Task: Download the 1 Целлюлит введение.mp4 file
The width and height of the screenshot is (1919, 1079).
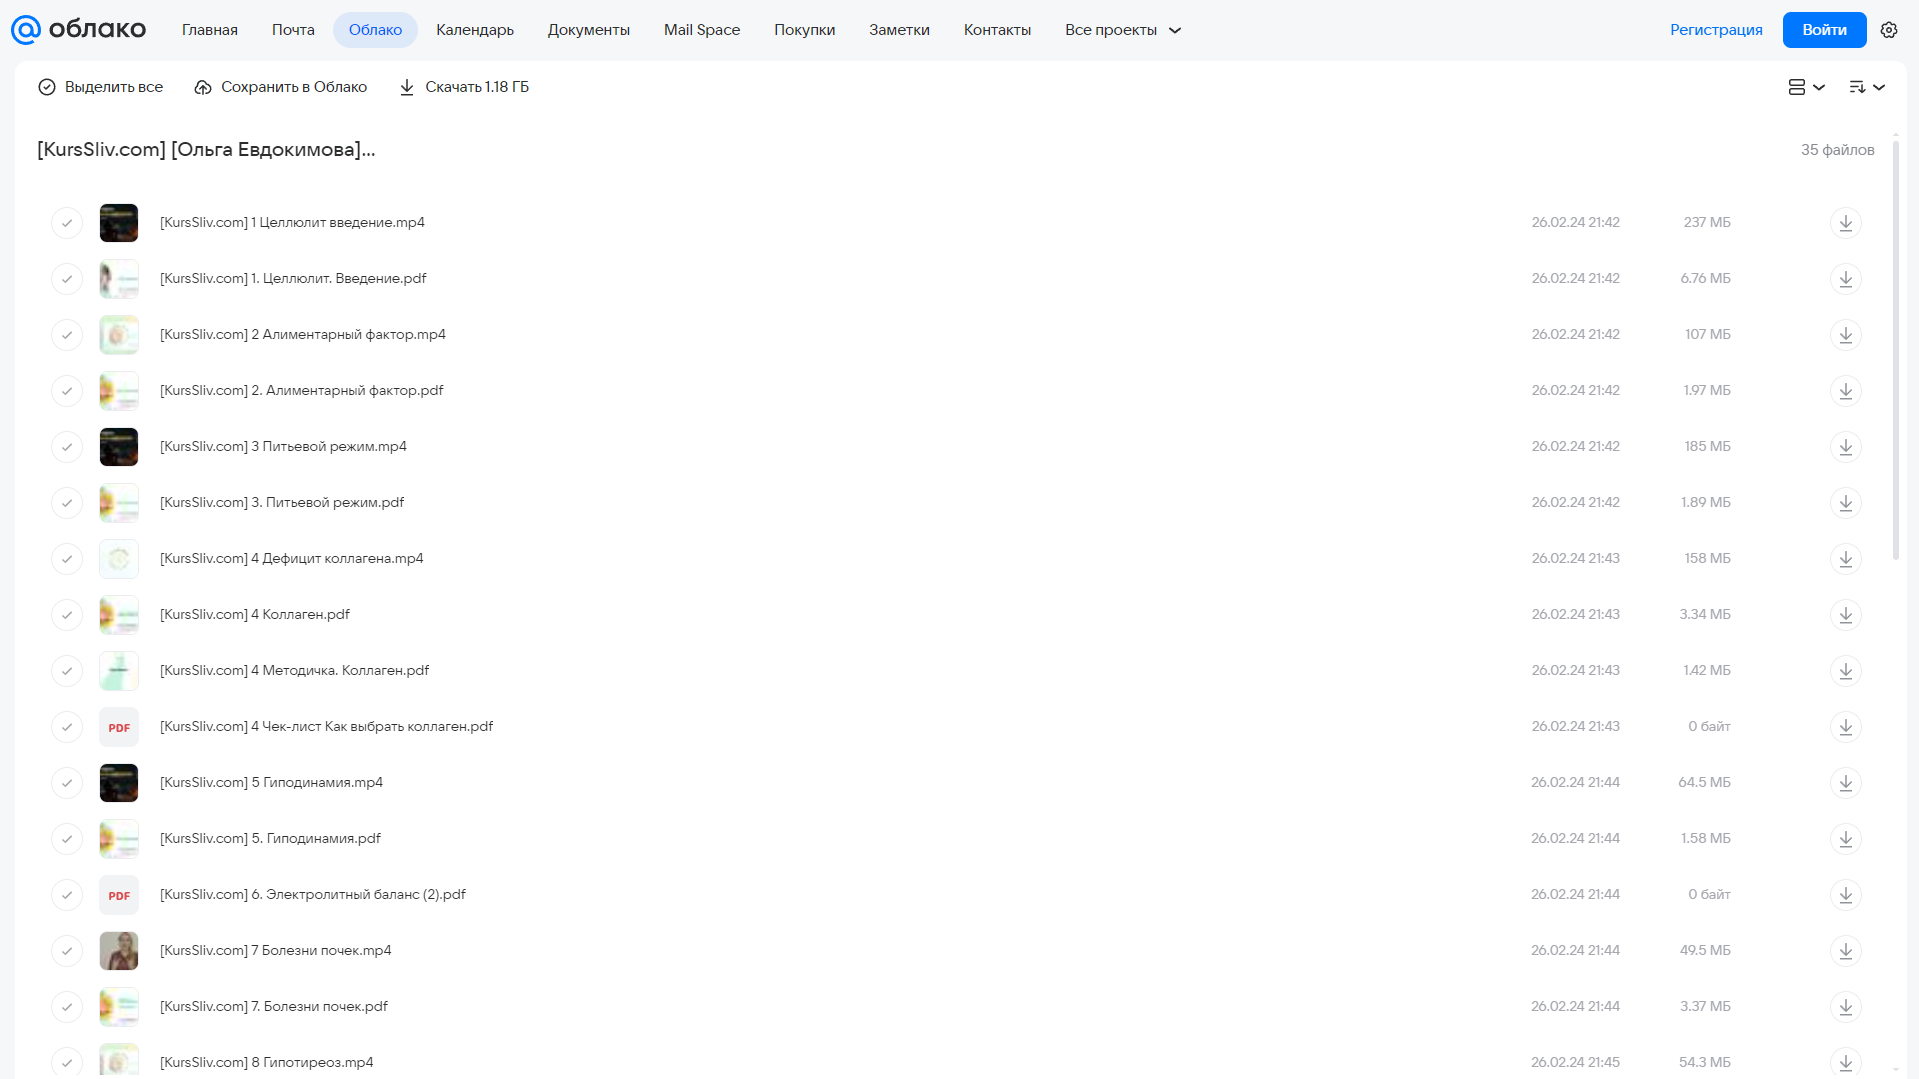Action: click(x=1845, y=223)
